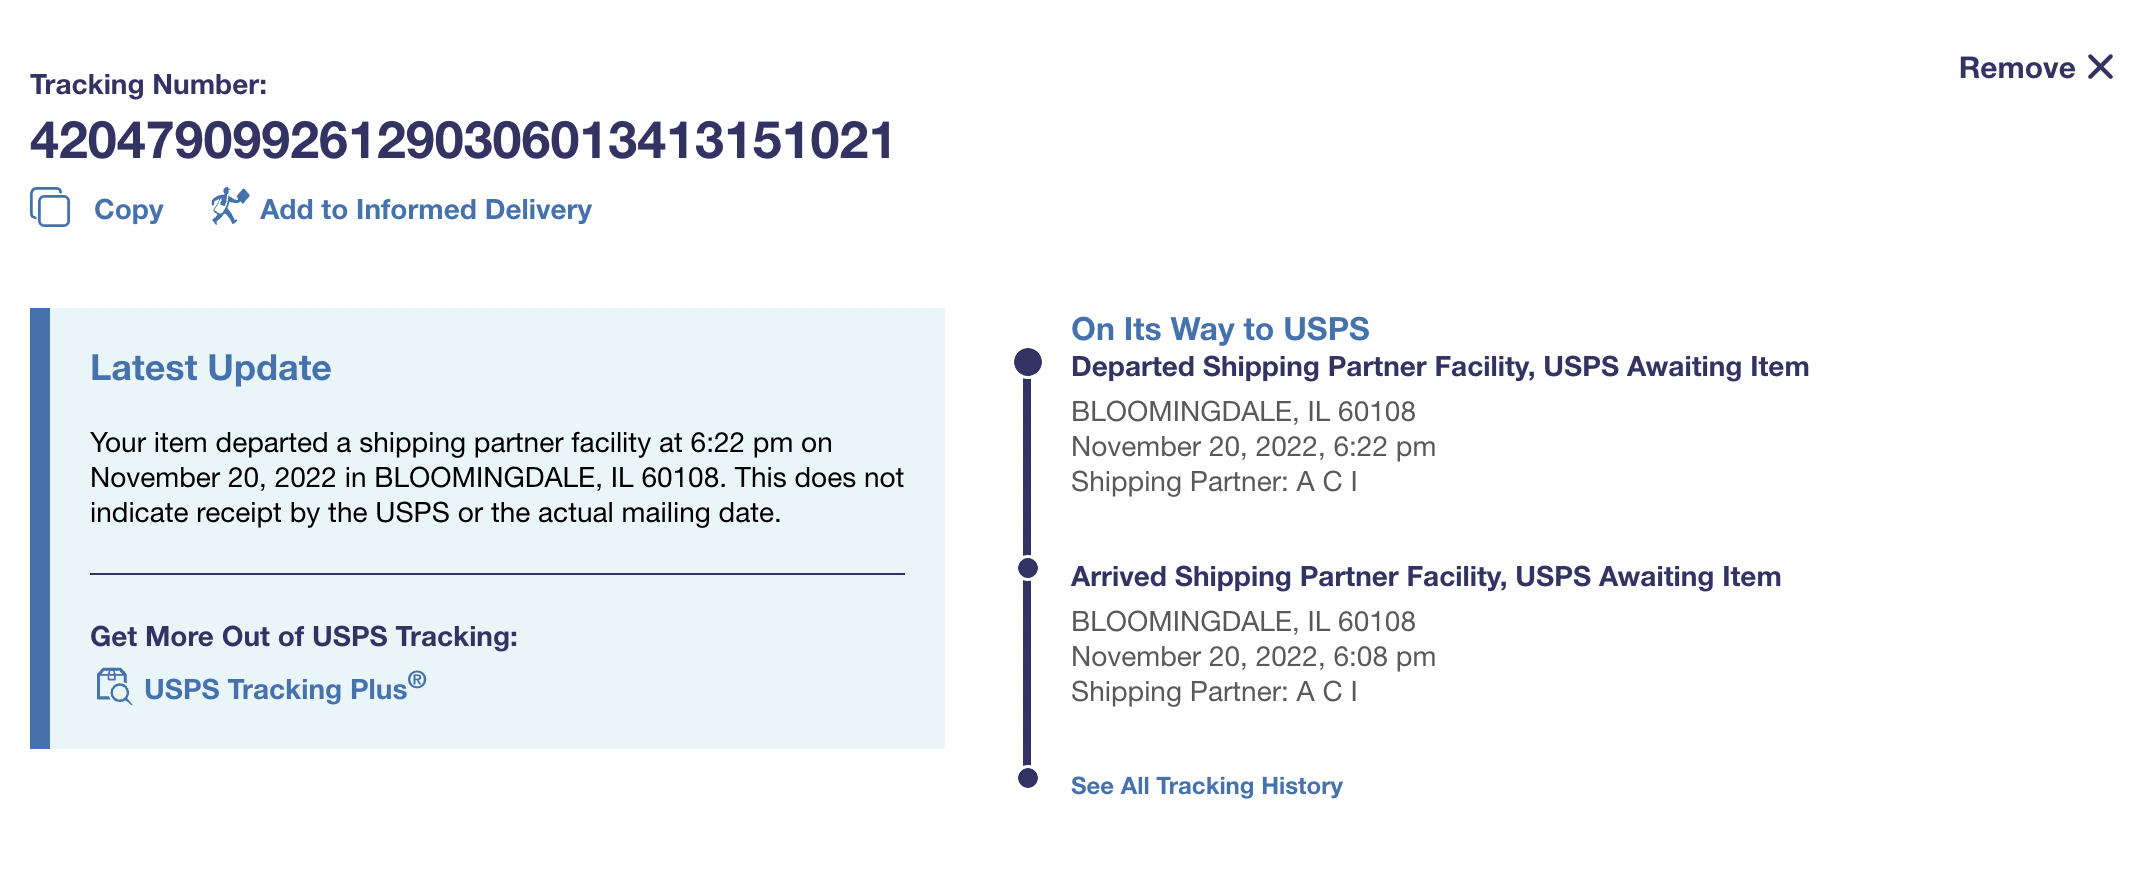Click the Remove text label

tap(2016, 68)
